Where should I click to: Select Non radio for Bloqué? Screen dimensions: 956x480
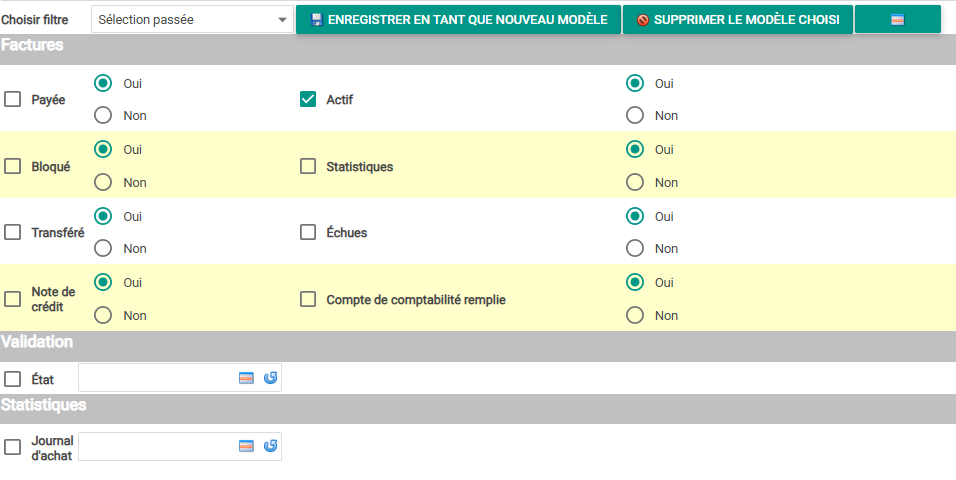103,182
